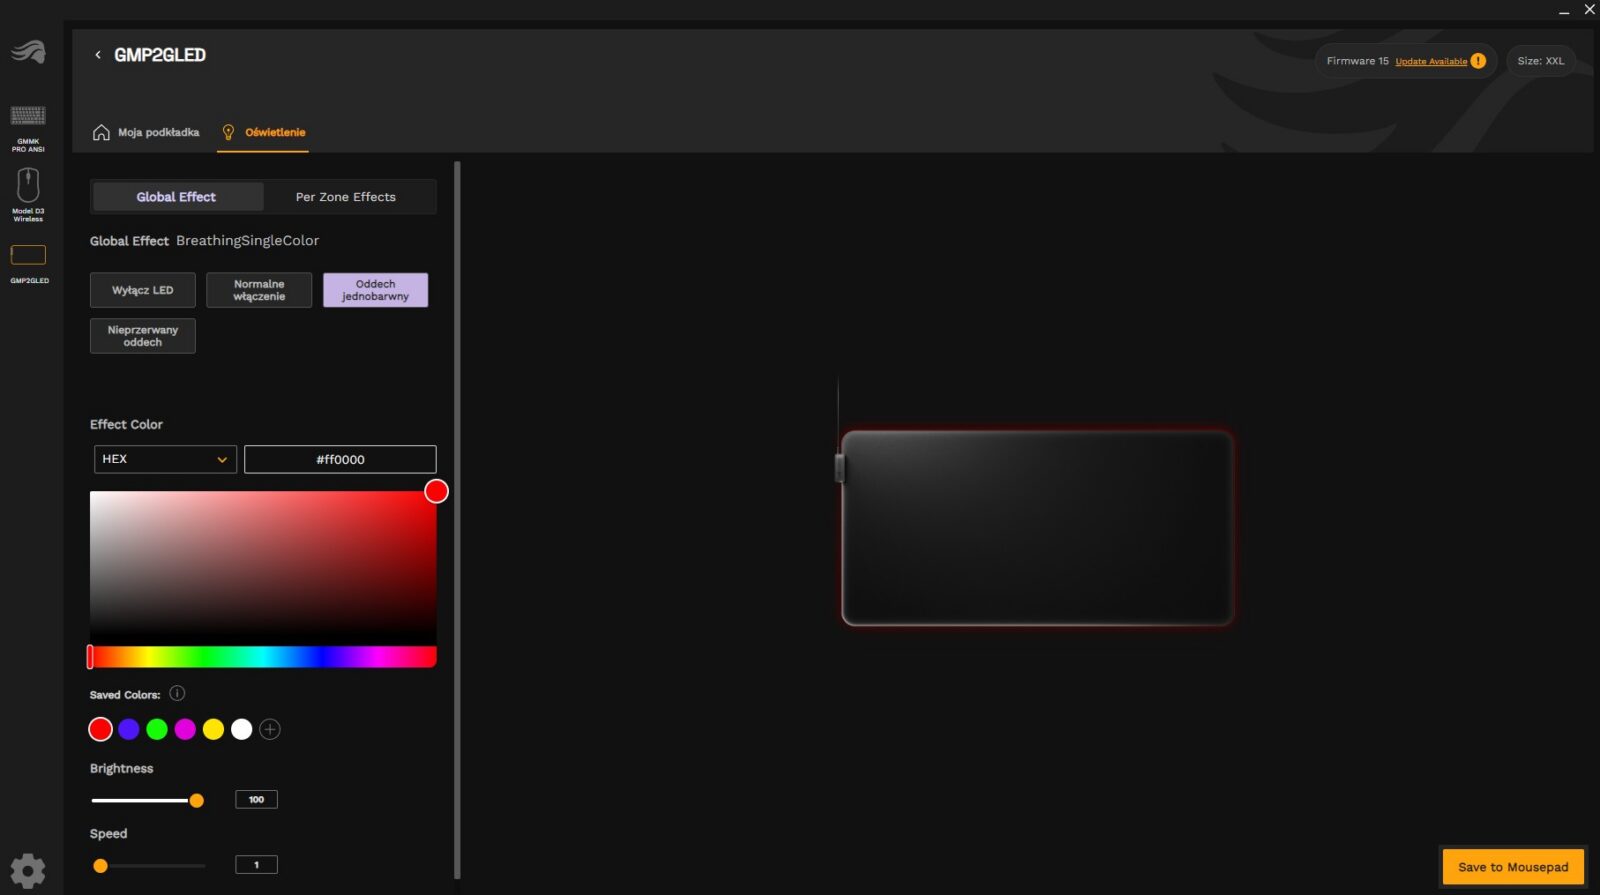This screenshot has width=1600, height=895.
Task: Click the Glorious logo icon in sidebar
Action: (28, 51)
